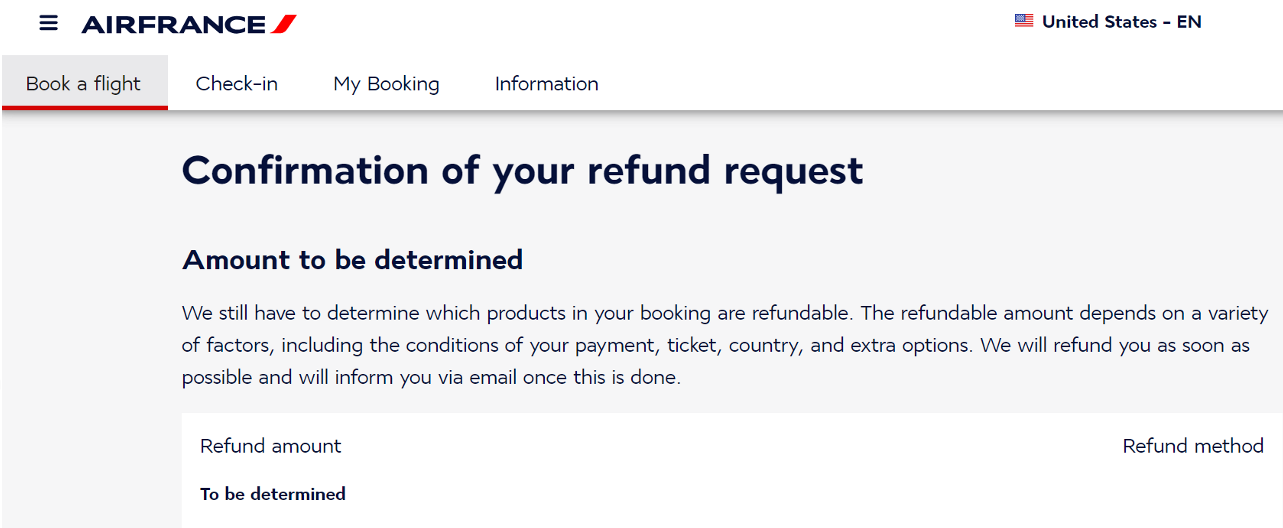Click the bold To be determined value
The width and height of the screenshot is (1283, 528).
(272, 494)
